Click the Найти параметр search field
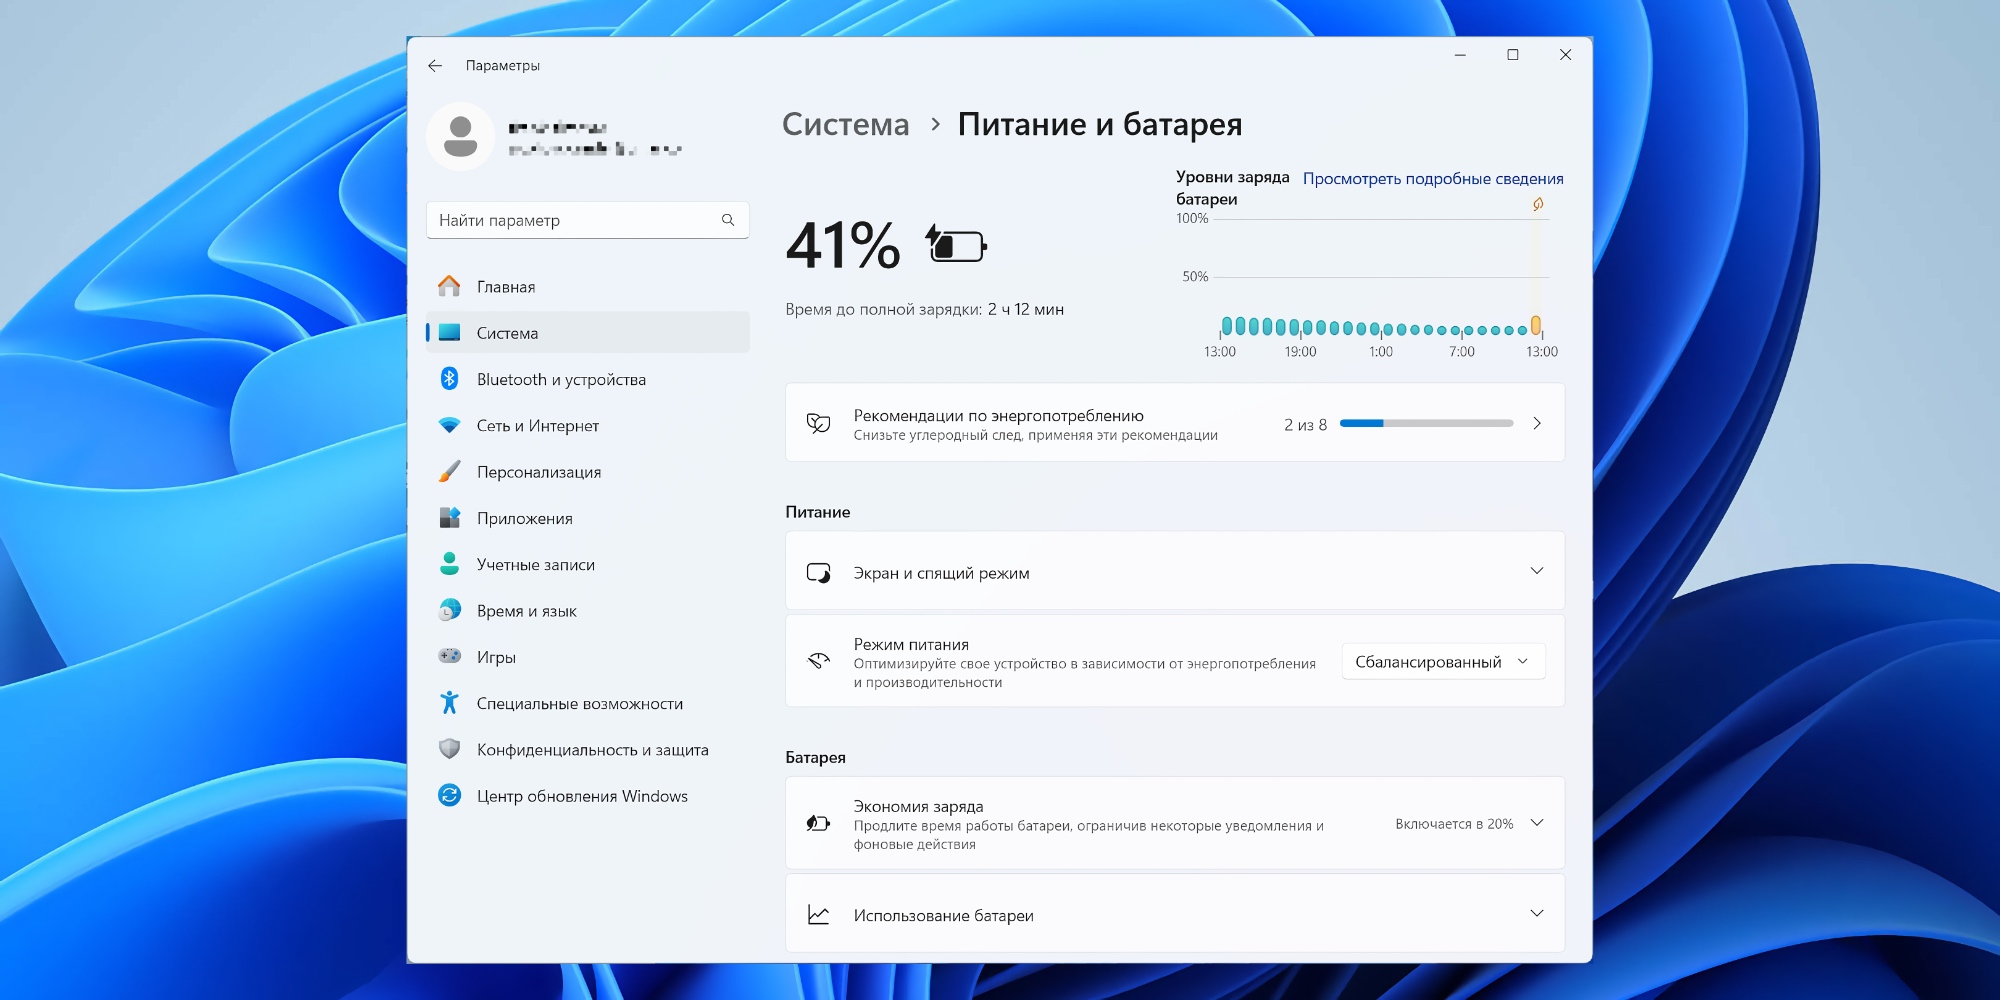 coord(588,220)
